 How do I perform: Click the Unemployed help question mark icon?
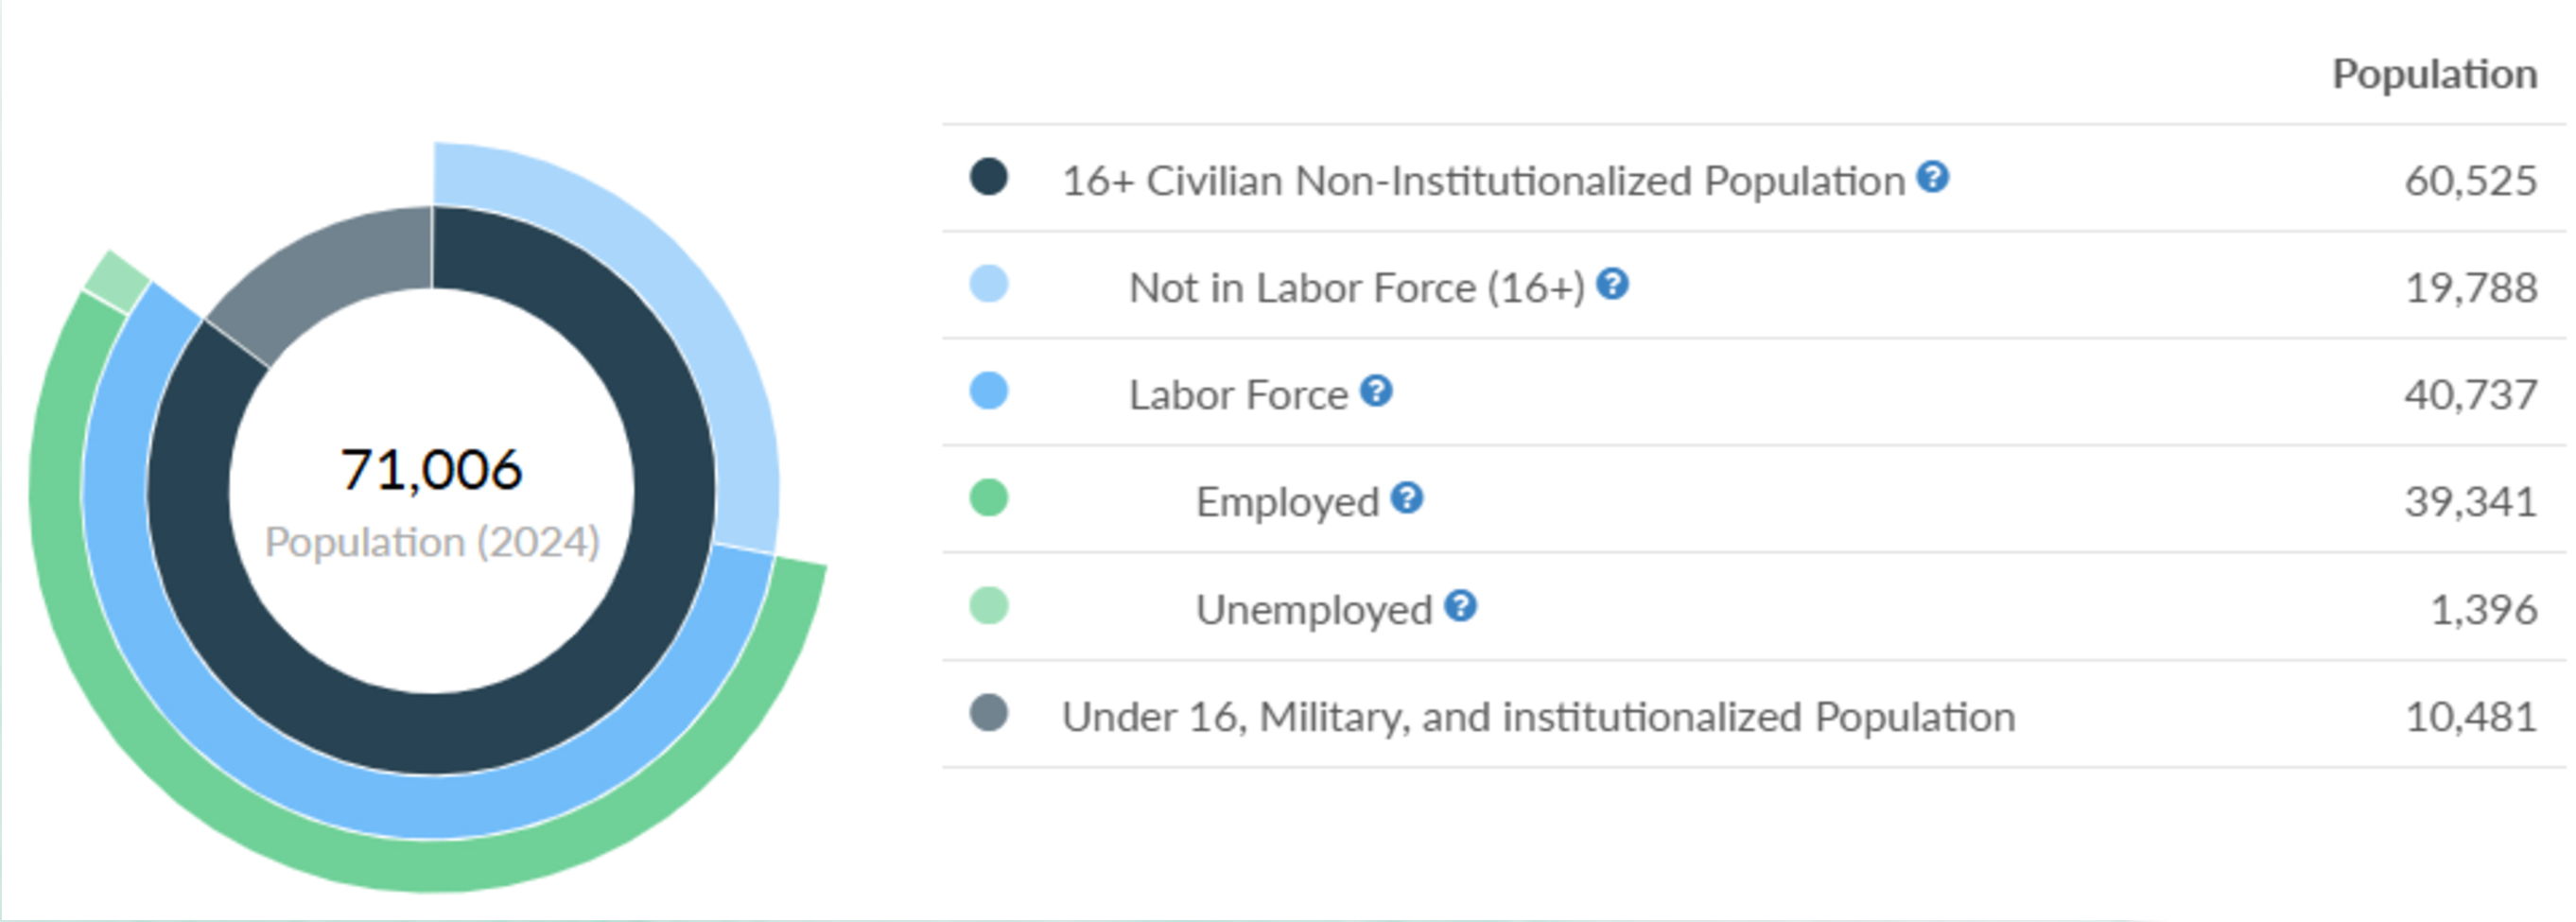tap(1460, 605)
